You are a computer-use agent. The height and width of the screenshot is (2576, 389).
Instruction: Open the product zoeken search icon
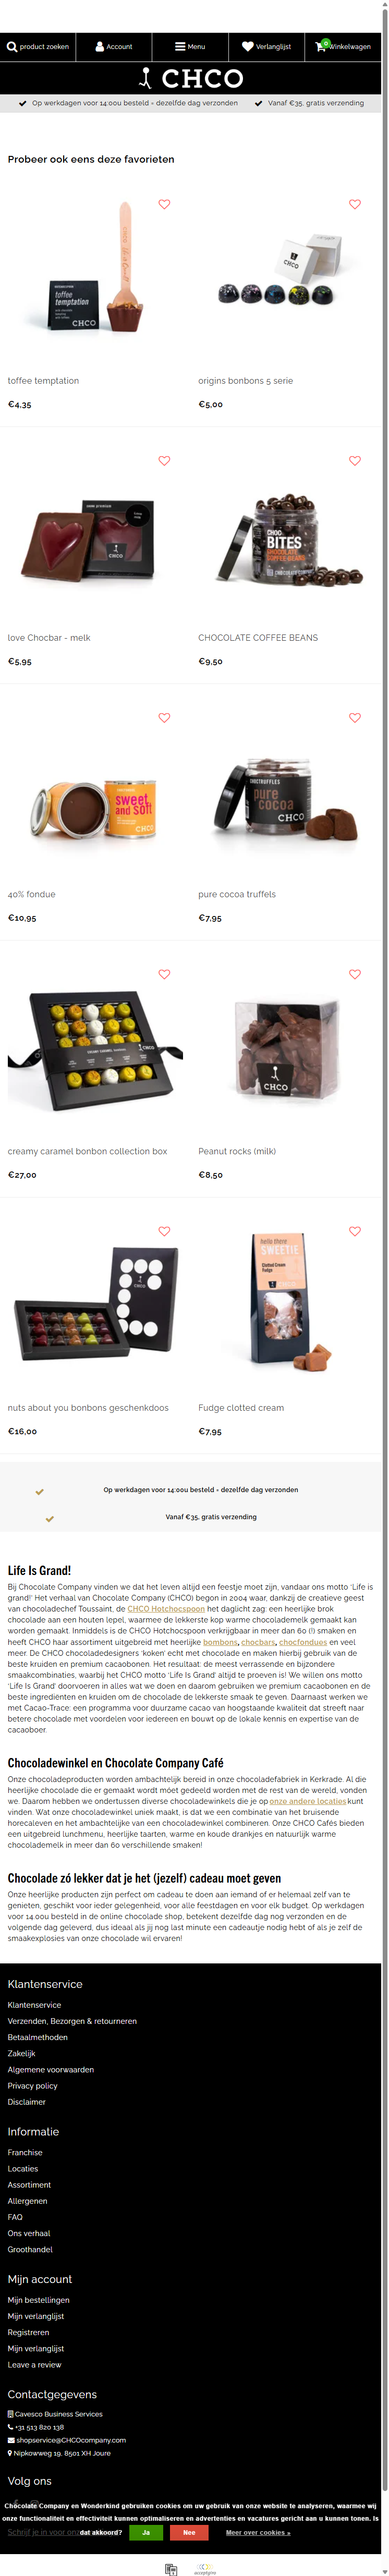[37, 46]
